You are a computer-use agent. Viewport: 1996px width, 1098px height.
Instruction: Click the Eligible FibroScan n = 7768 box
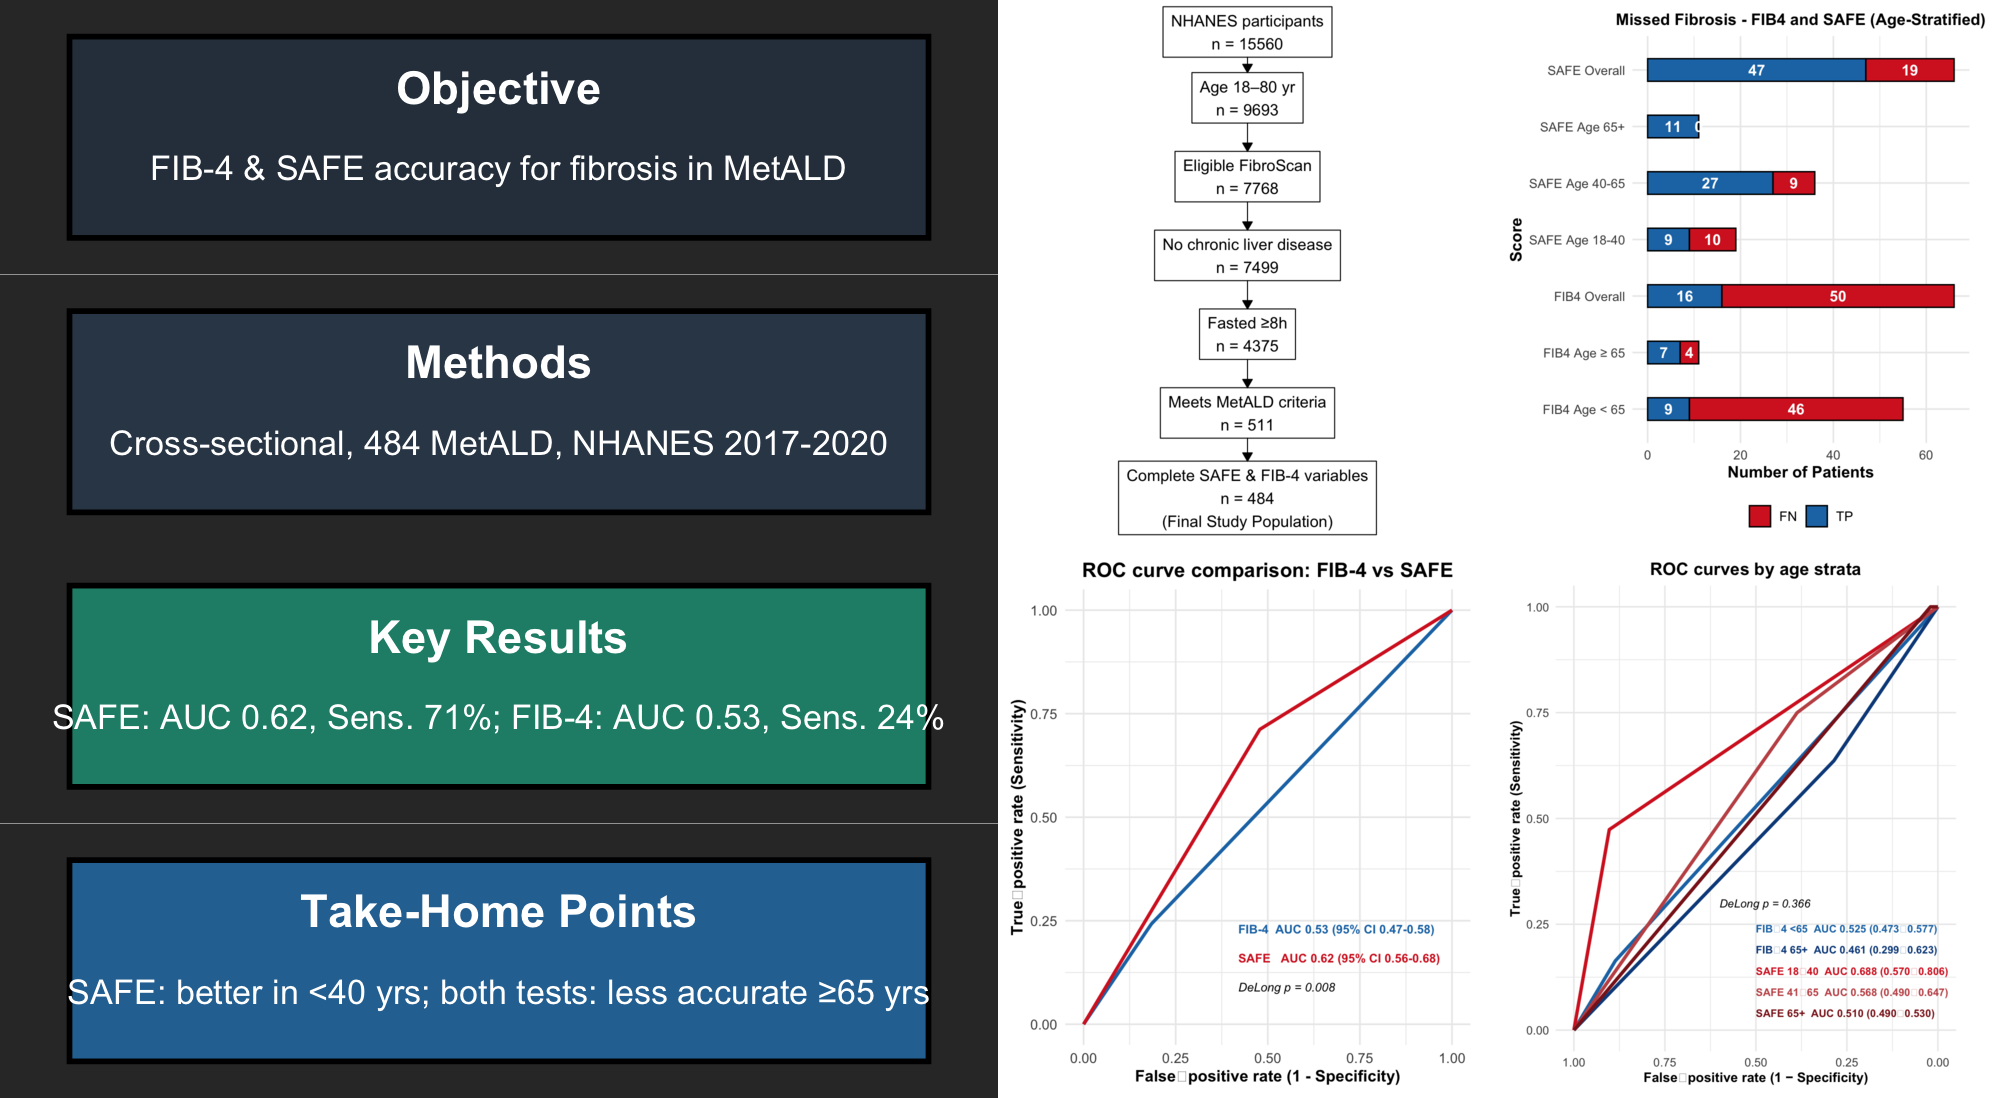pos(1246,177)
